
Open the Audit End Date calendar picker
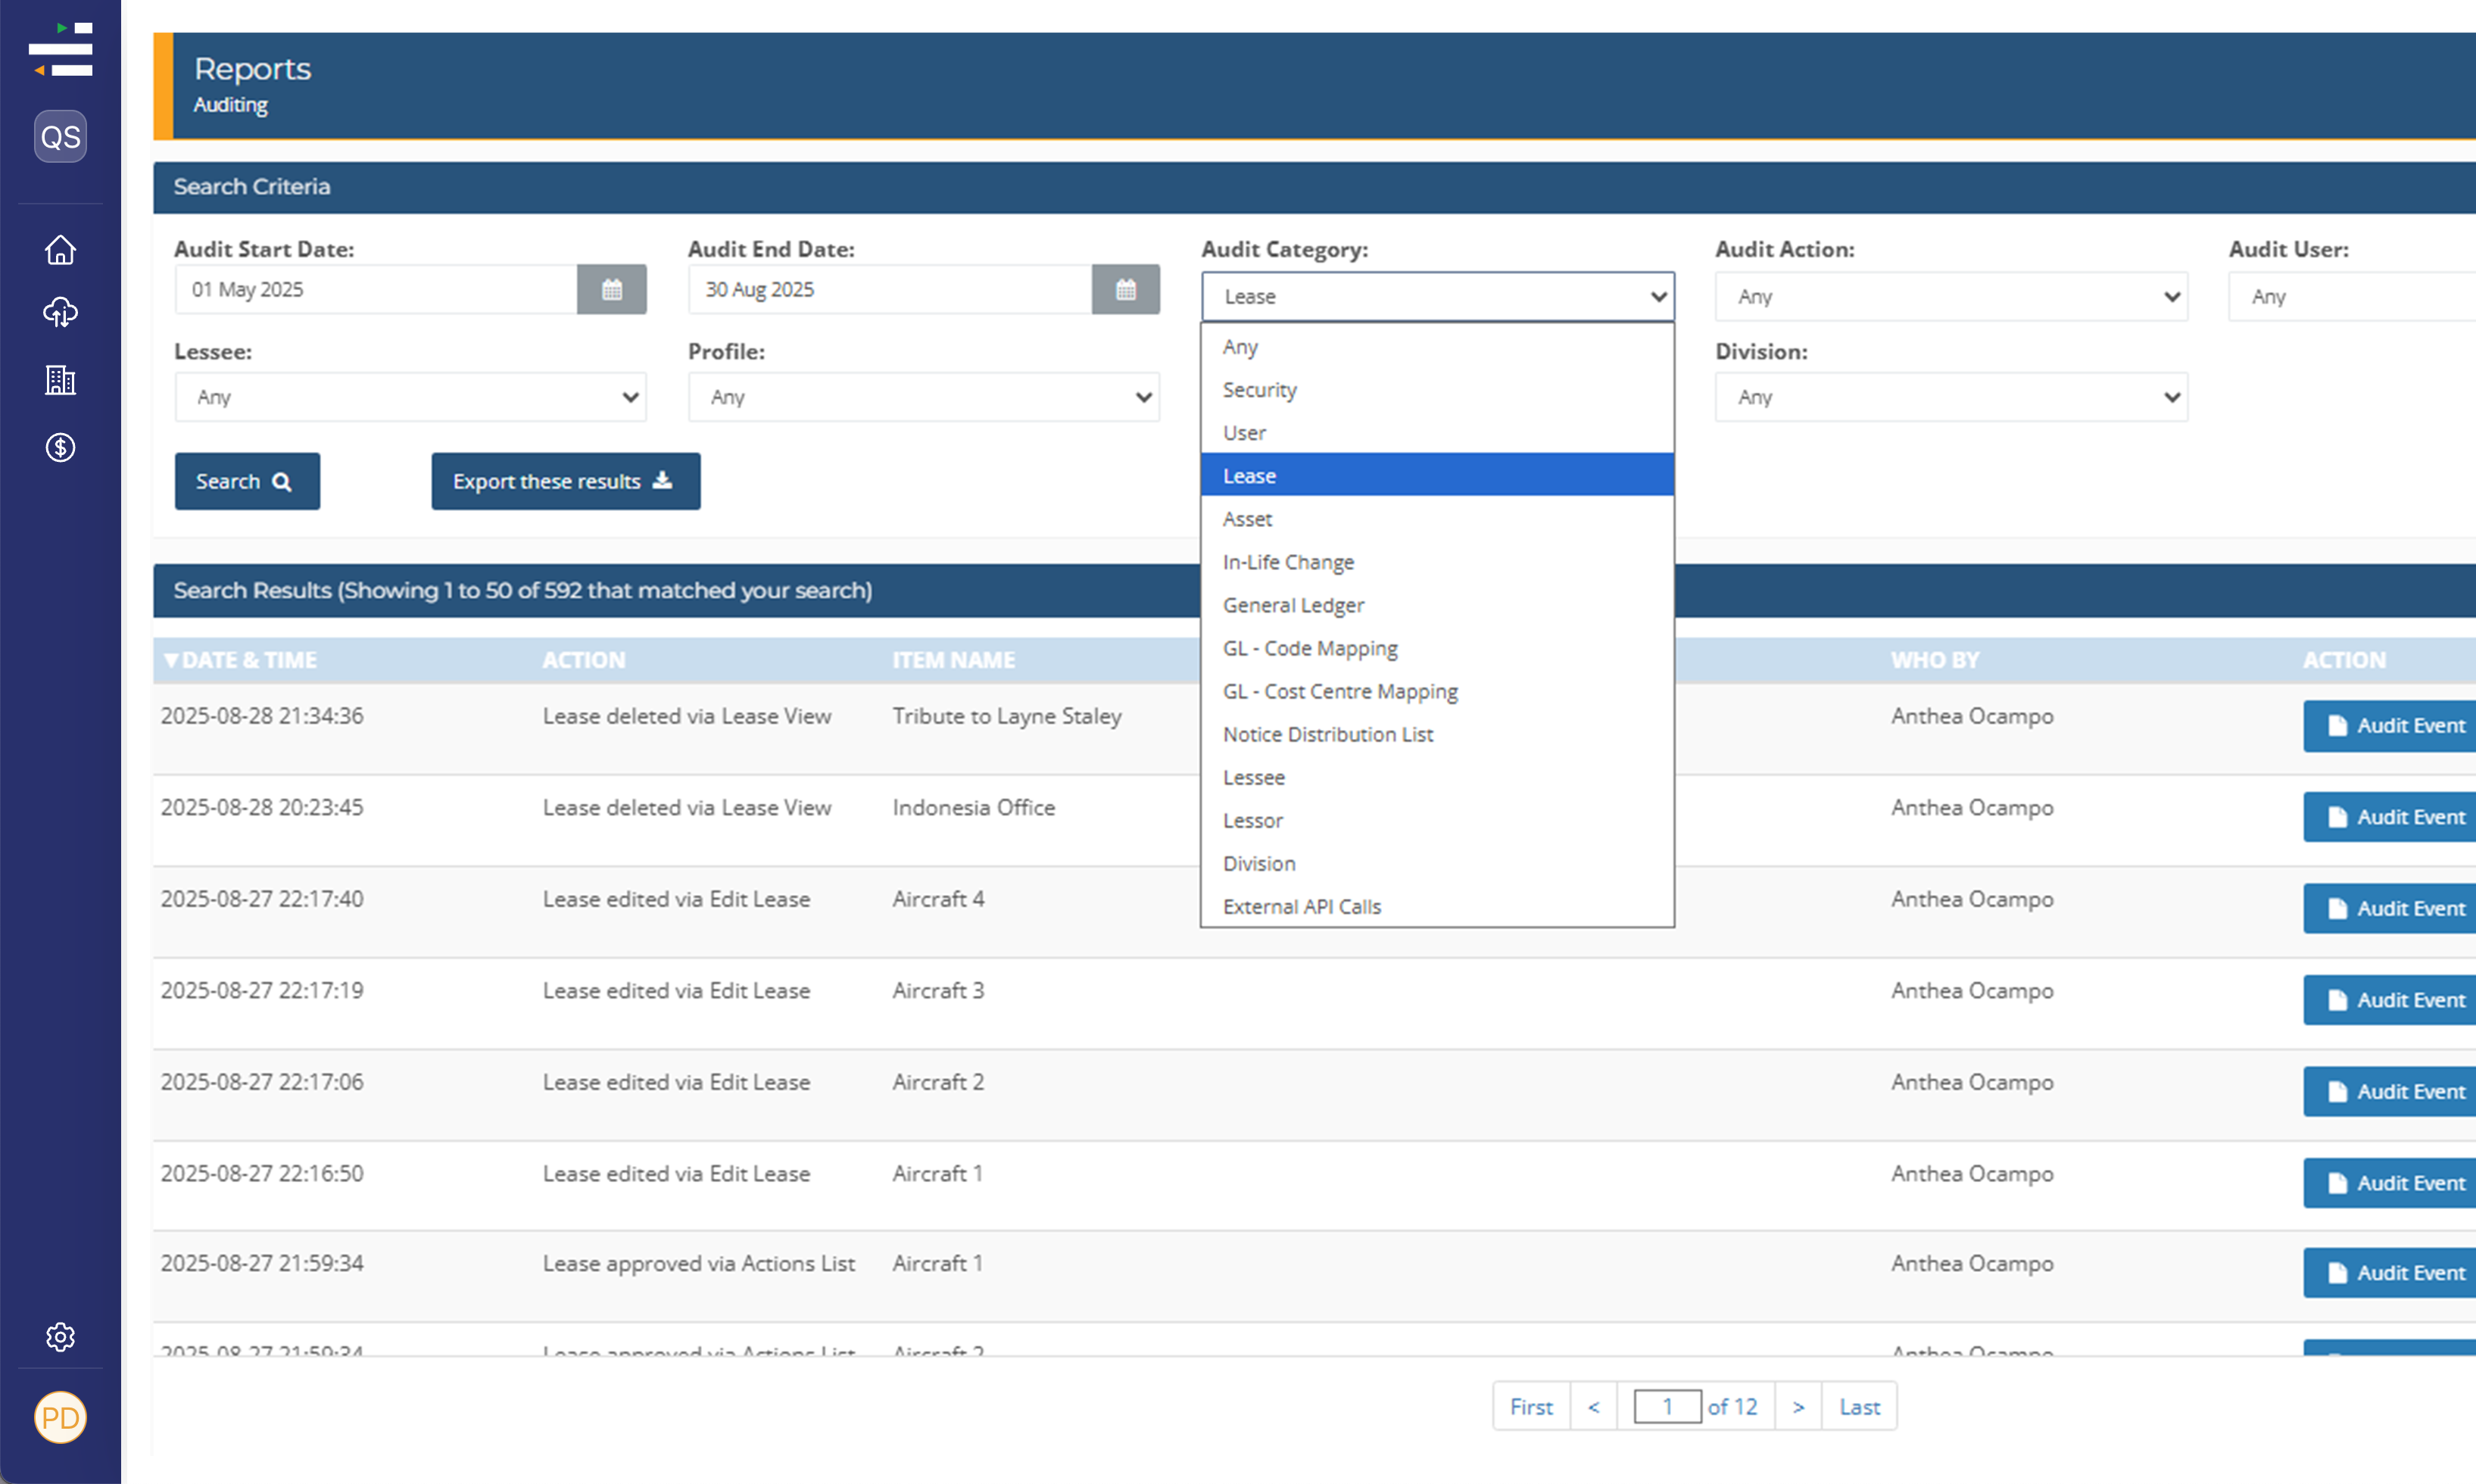pyautogui.click(x=1126, y=289)
